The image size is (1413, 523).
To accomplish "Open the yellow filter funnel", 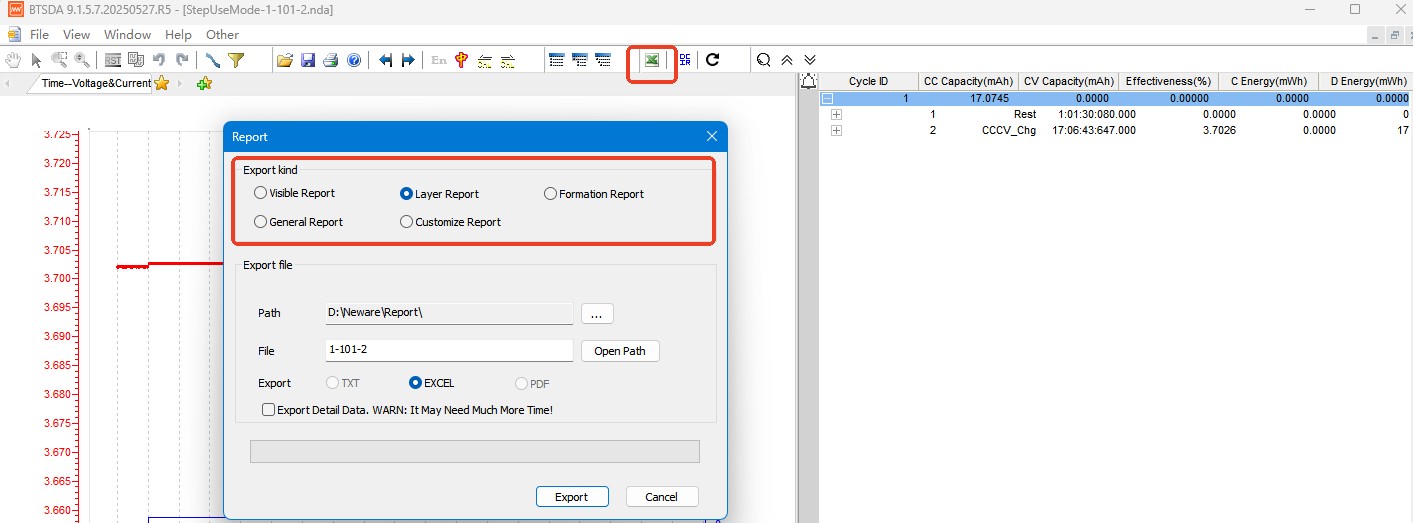I will pos(236,60).
